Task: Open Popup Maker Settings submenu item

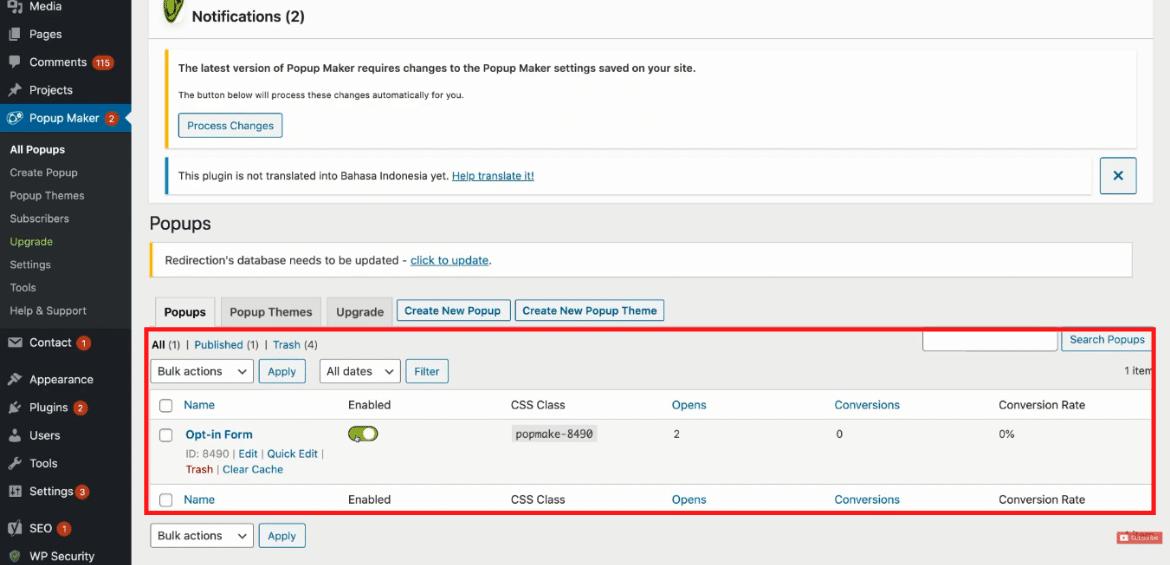Action: click(30, 265)
